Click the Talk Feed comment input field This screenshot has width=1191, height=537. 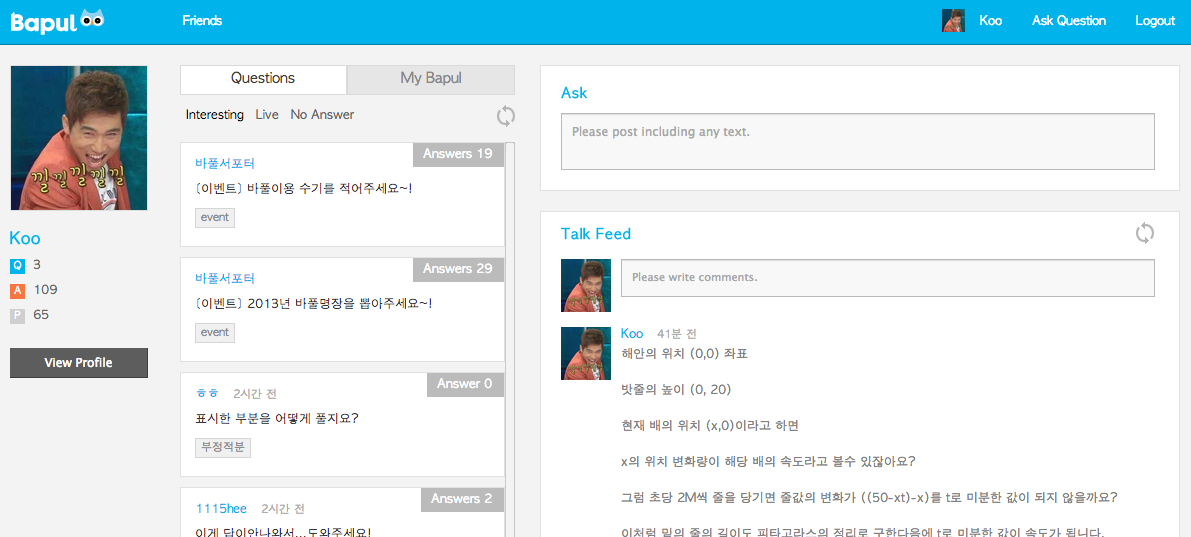pos(887,278)
